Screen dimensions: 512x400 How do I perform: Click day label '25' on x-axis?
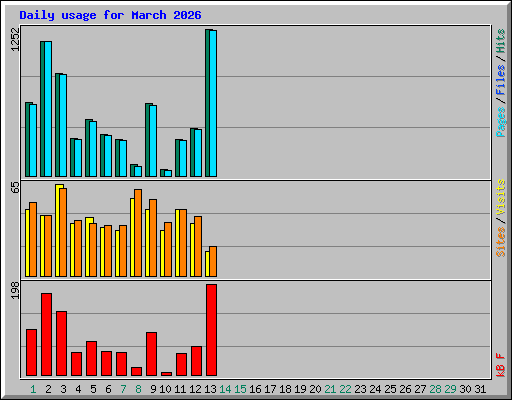(x=390, y=389)
